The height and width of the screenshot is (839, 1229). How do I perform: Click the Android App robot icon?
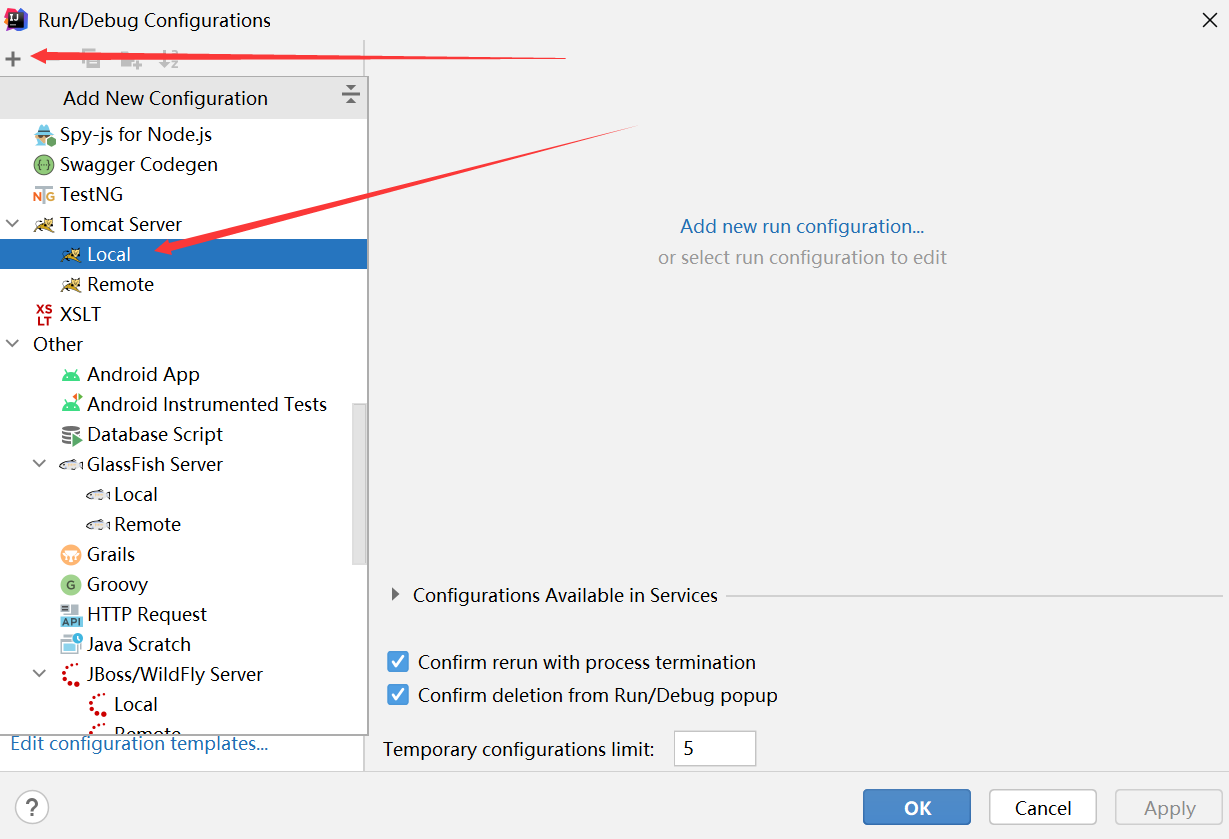[x=71, y=375]
